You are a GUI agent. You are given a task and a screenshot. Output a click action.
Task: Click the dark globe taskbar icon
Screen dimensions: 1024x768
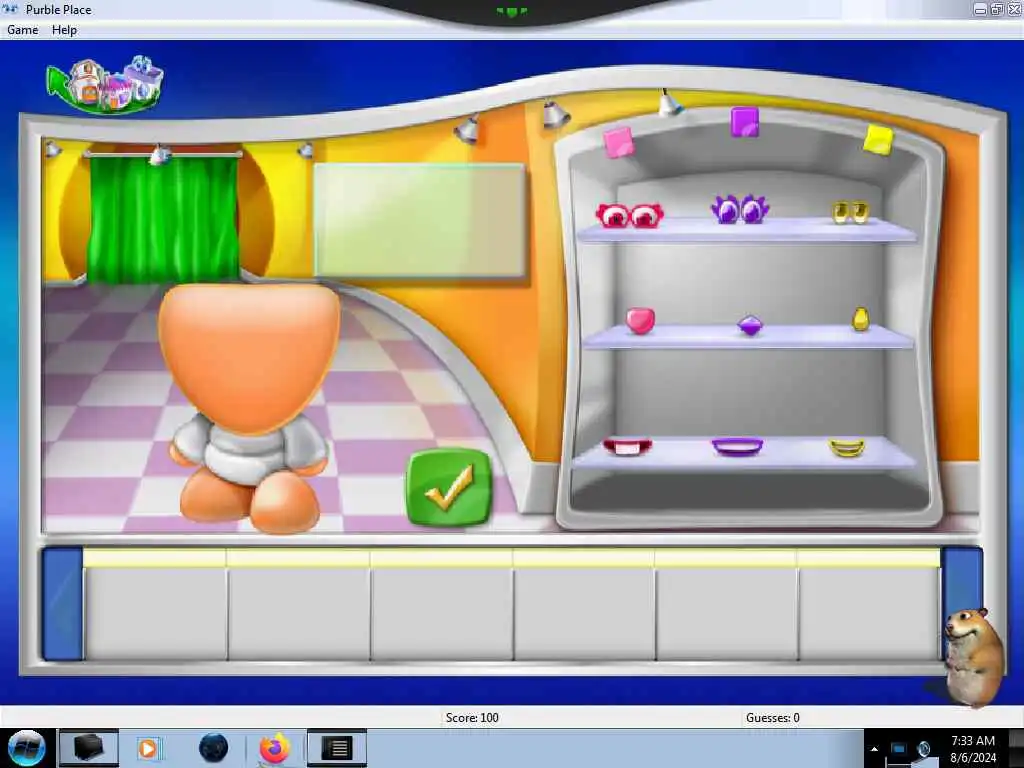214,748
